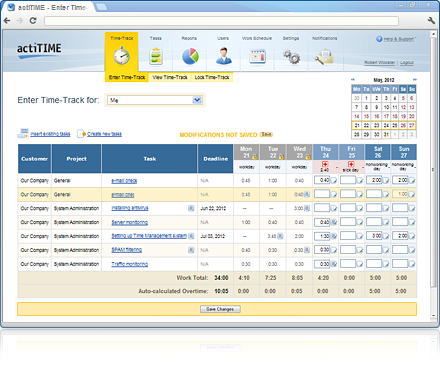The height and width of the screenshot is (367, 440).
Task: Open the Traffic monitoring task link
Action: (129, 264)
